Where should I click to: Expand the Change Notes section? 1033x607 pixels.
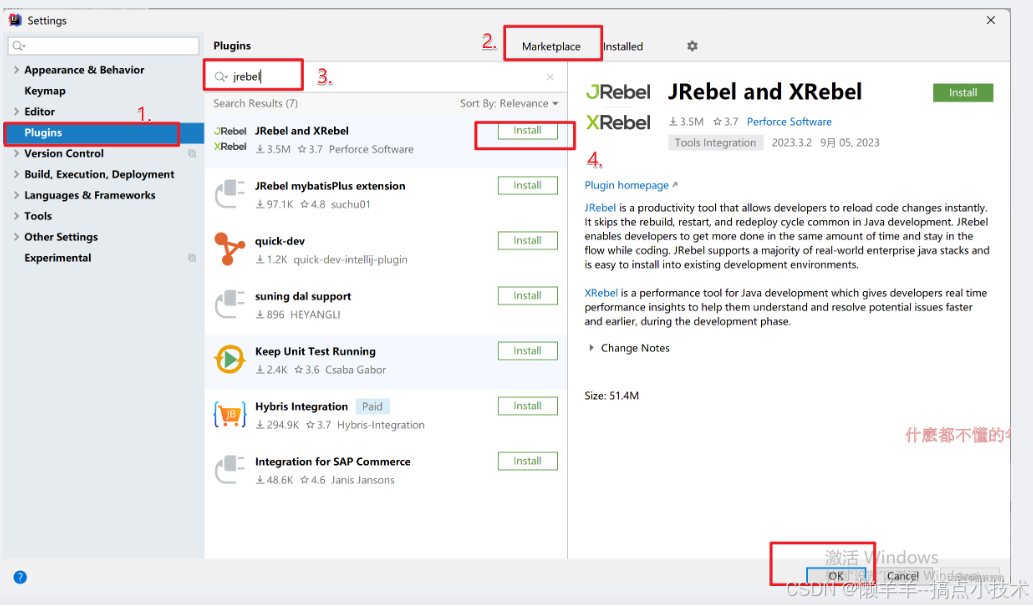[591, 348]
